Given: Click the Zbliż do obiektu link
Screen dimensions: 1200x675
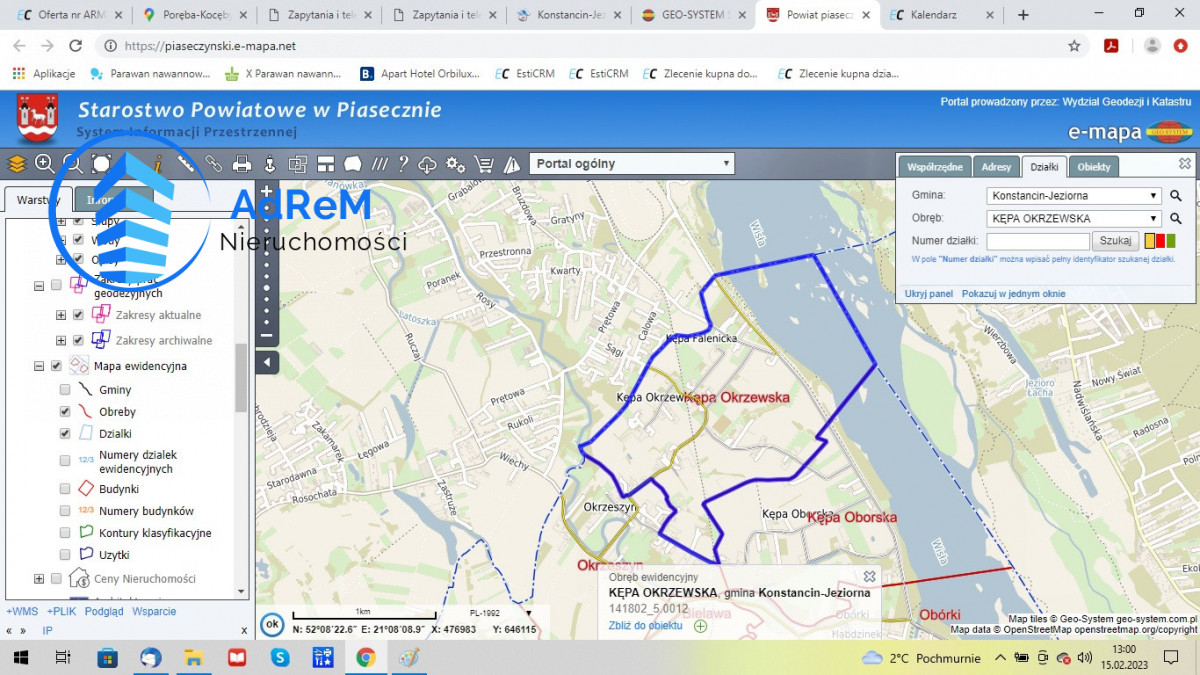Looking at the screenshot, I should click(x=645, y=626).
